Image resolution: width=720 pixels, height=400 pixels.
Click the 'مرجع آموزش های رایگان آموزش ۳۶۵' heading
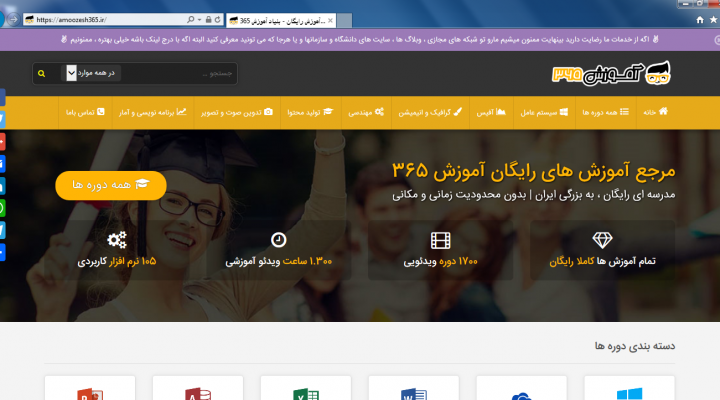[x=534, y=171]
